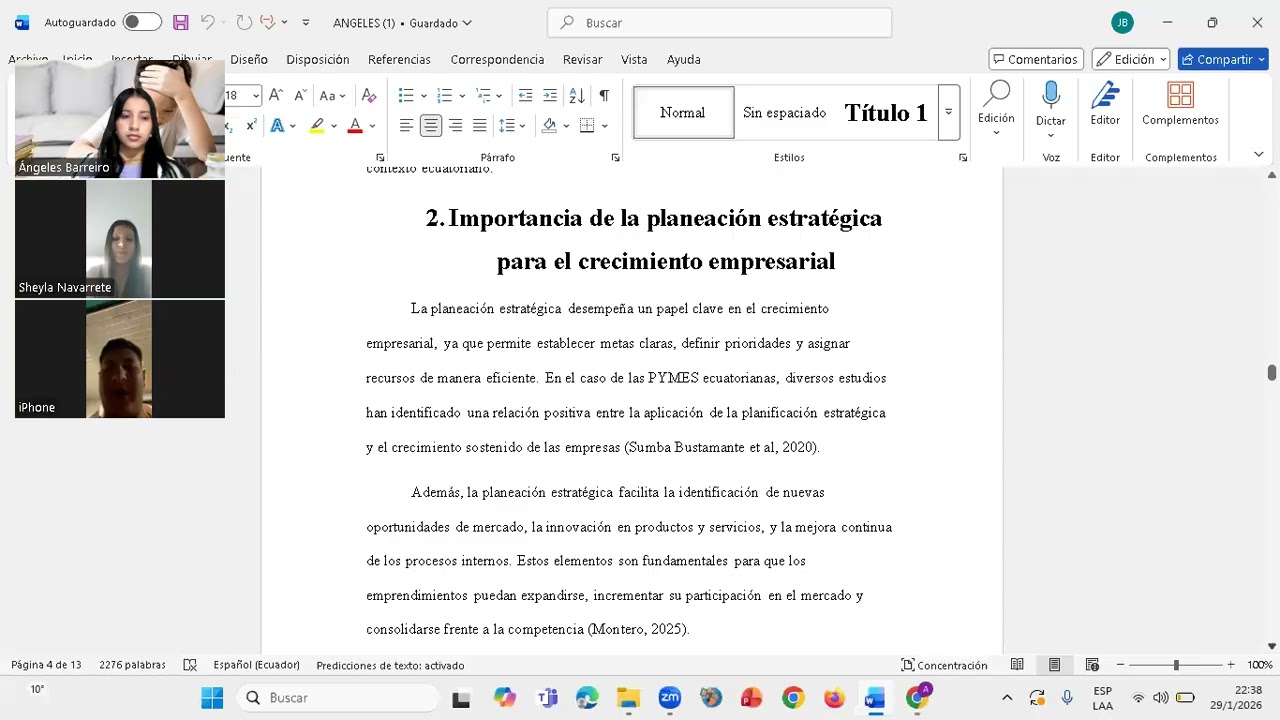Apply the Título 1 style

pyautogui.click(x=886, y=112)
